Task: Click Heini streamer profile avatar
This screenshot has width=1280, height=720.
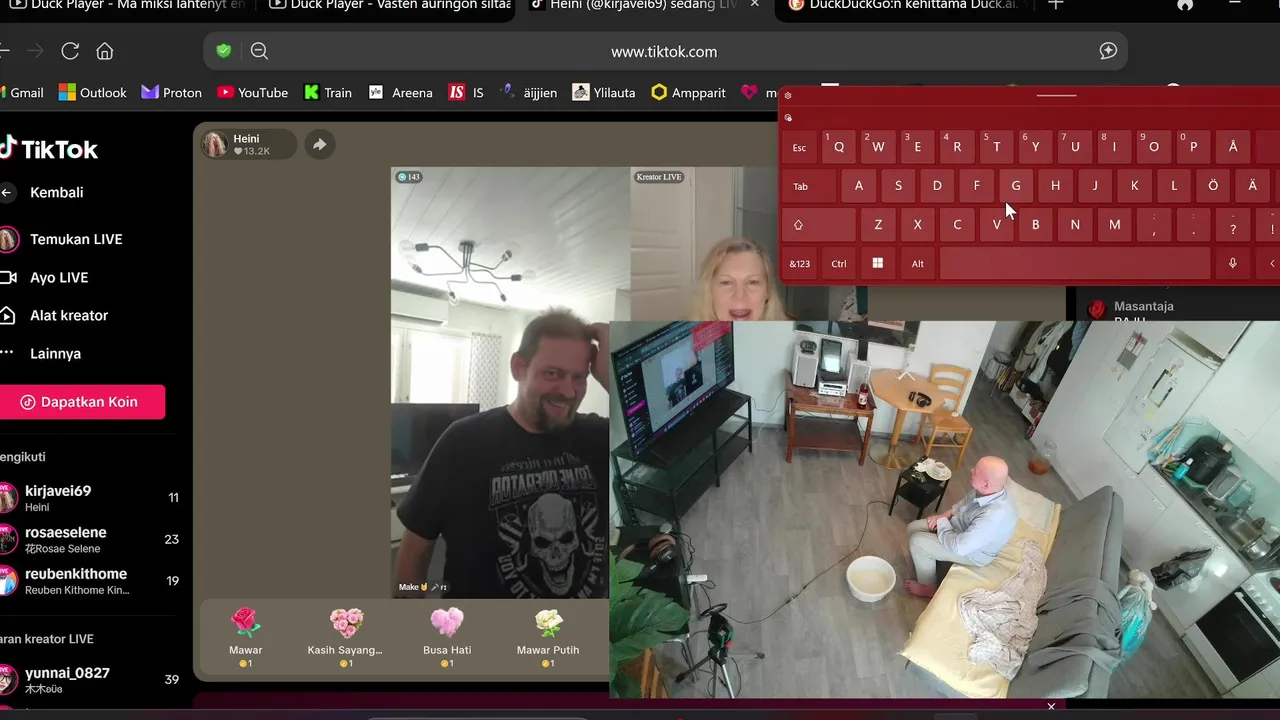Action: pyautogui.click(x=215, y=144)
